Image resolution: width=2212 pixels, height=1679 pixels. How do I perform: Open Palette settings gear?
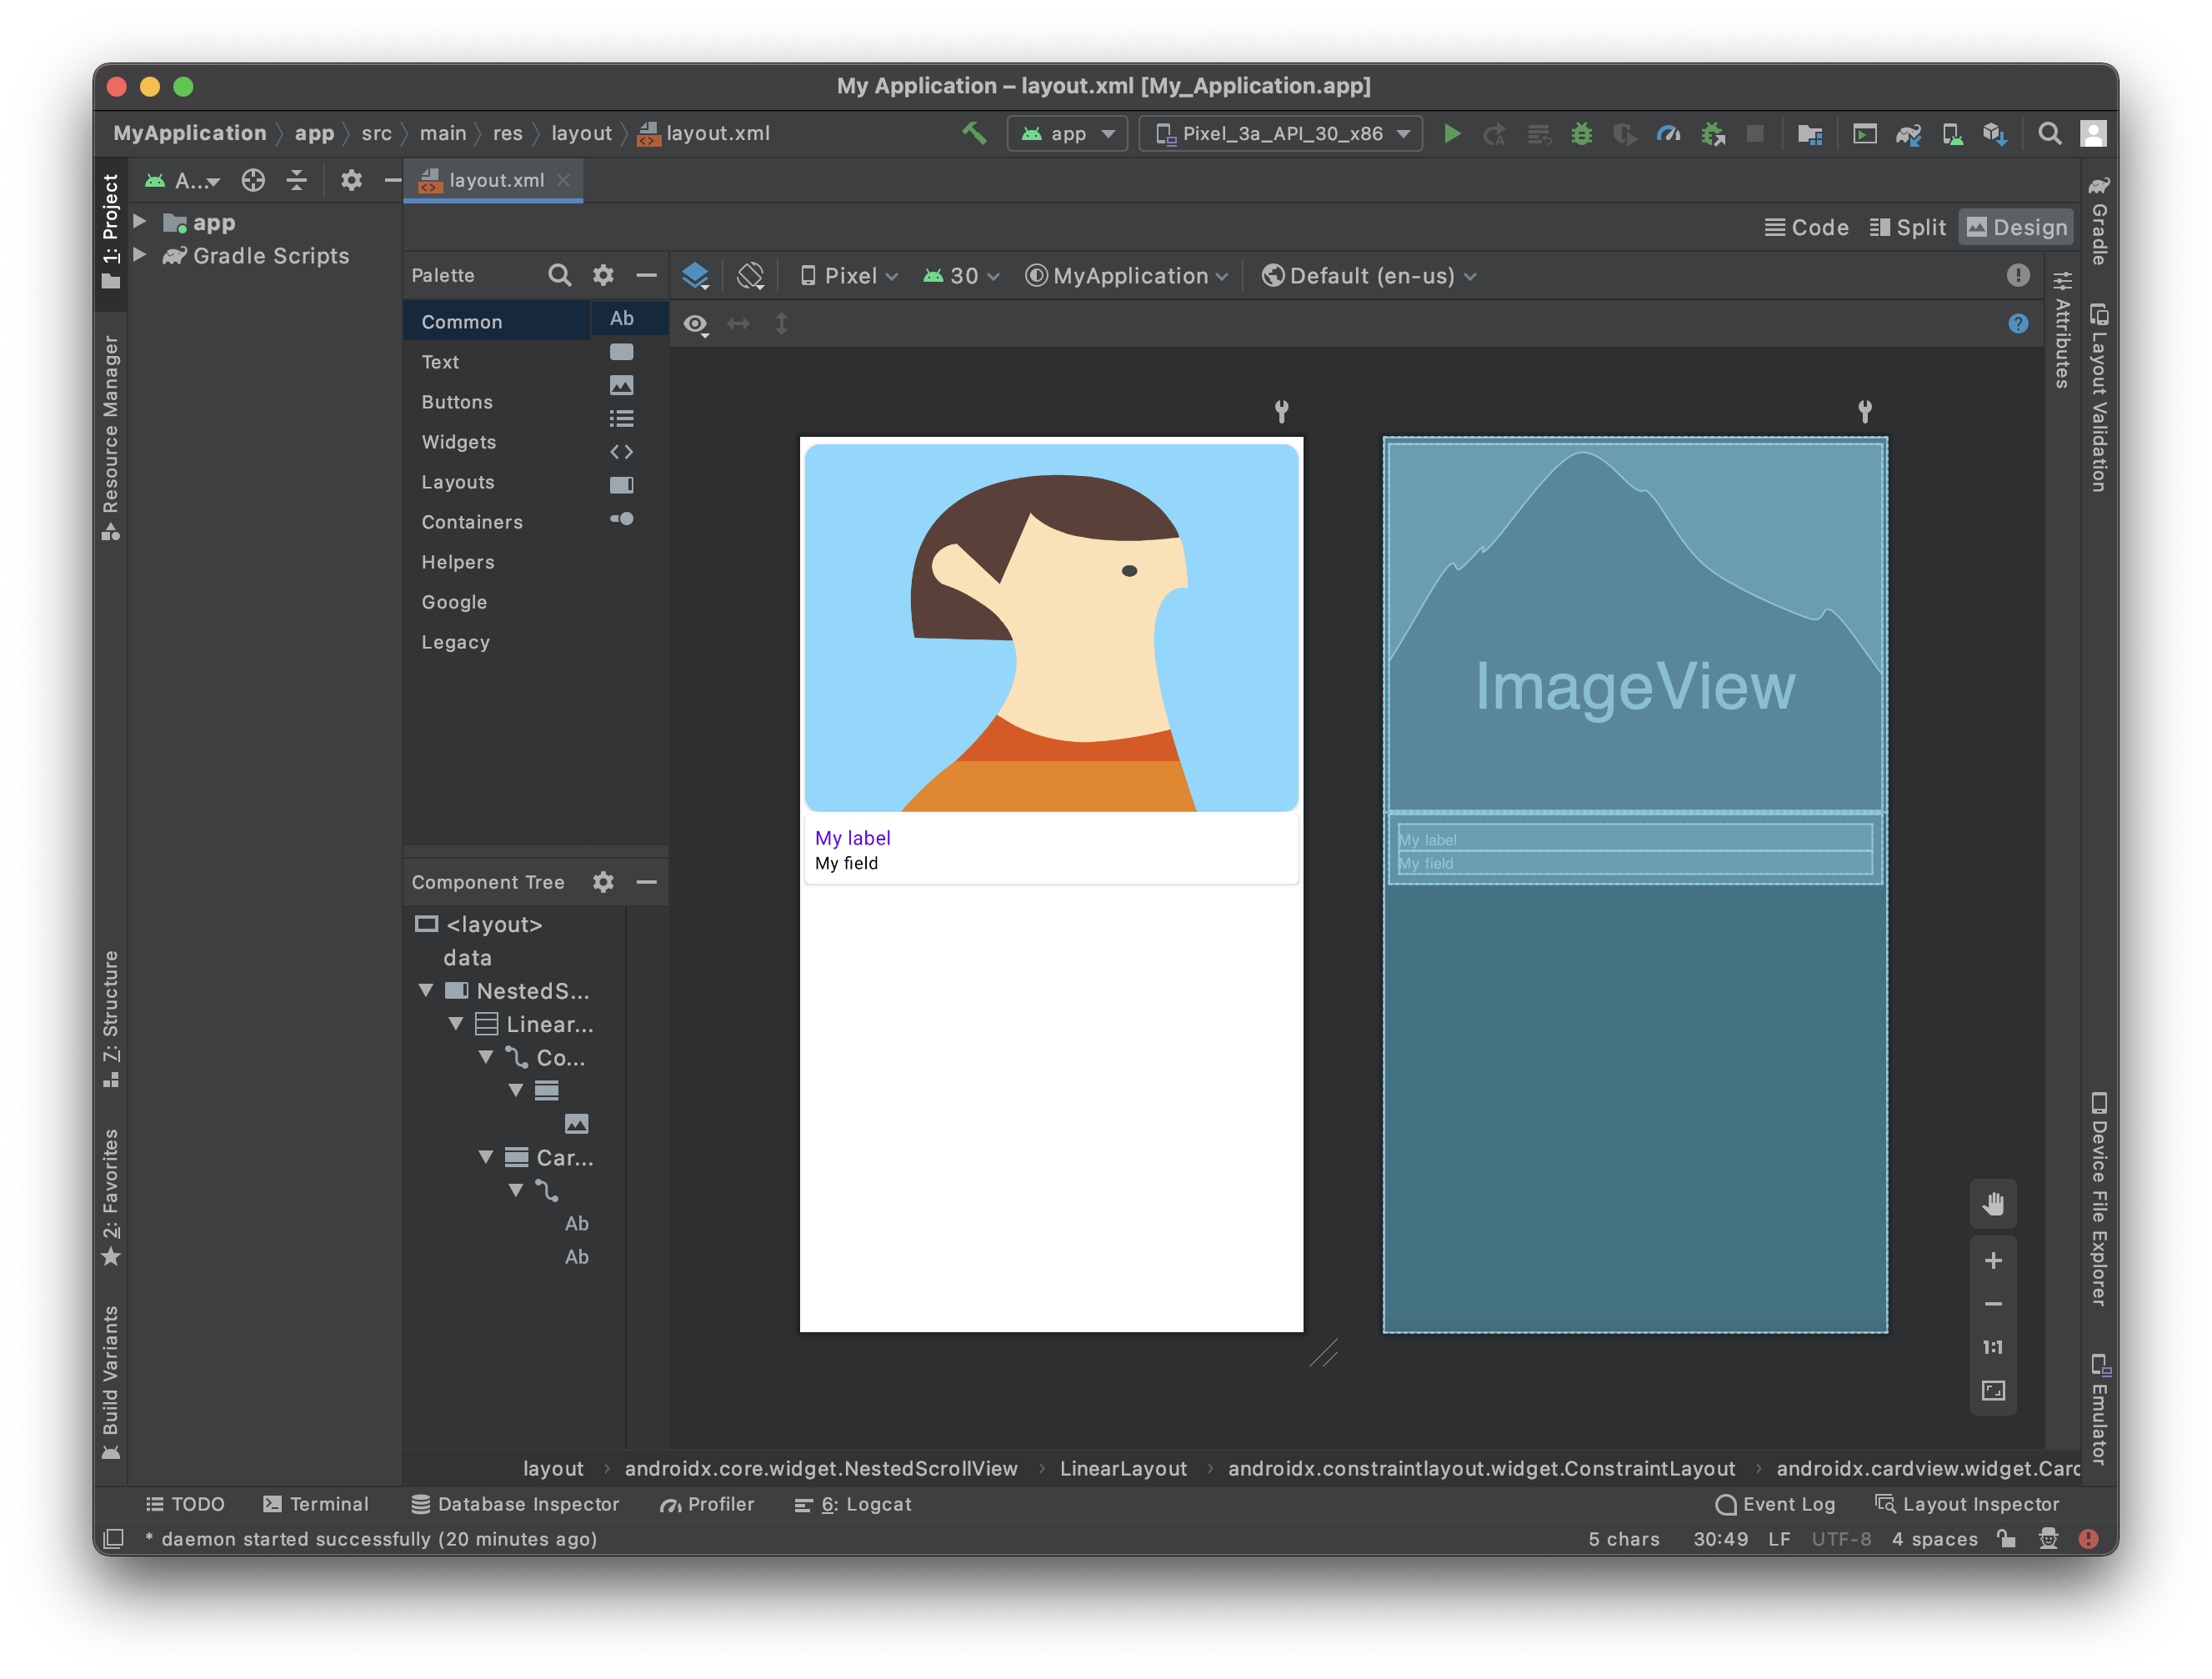pos(603,275)
